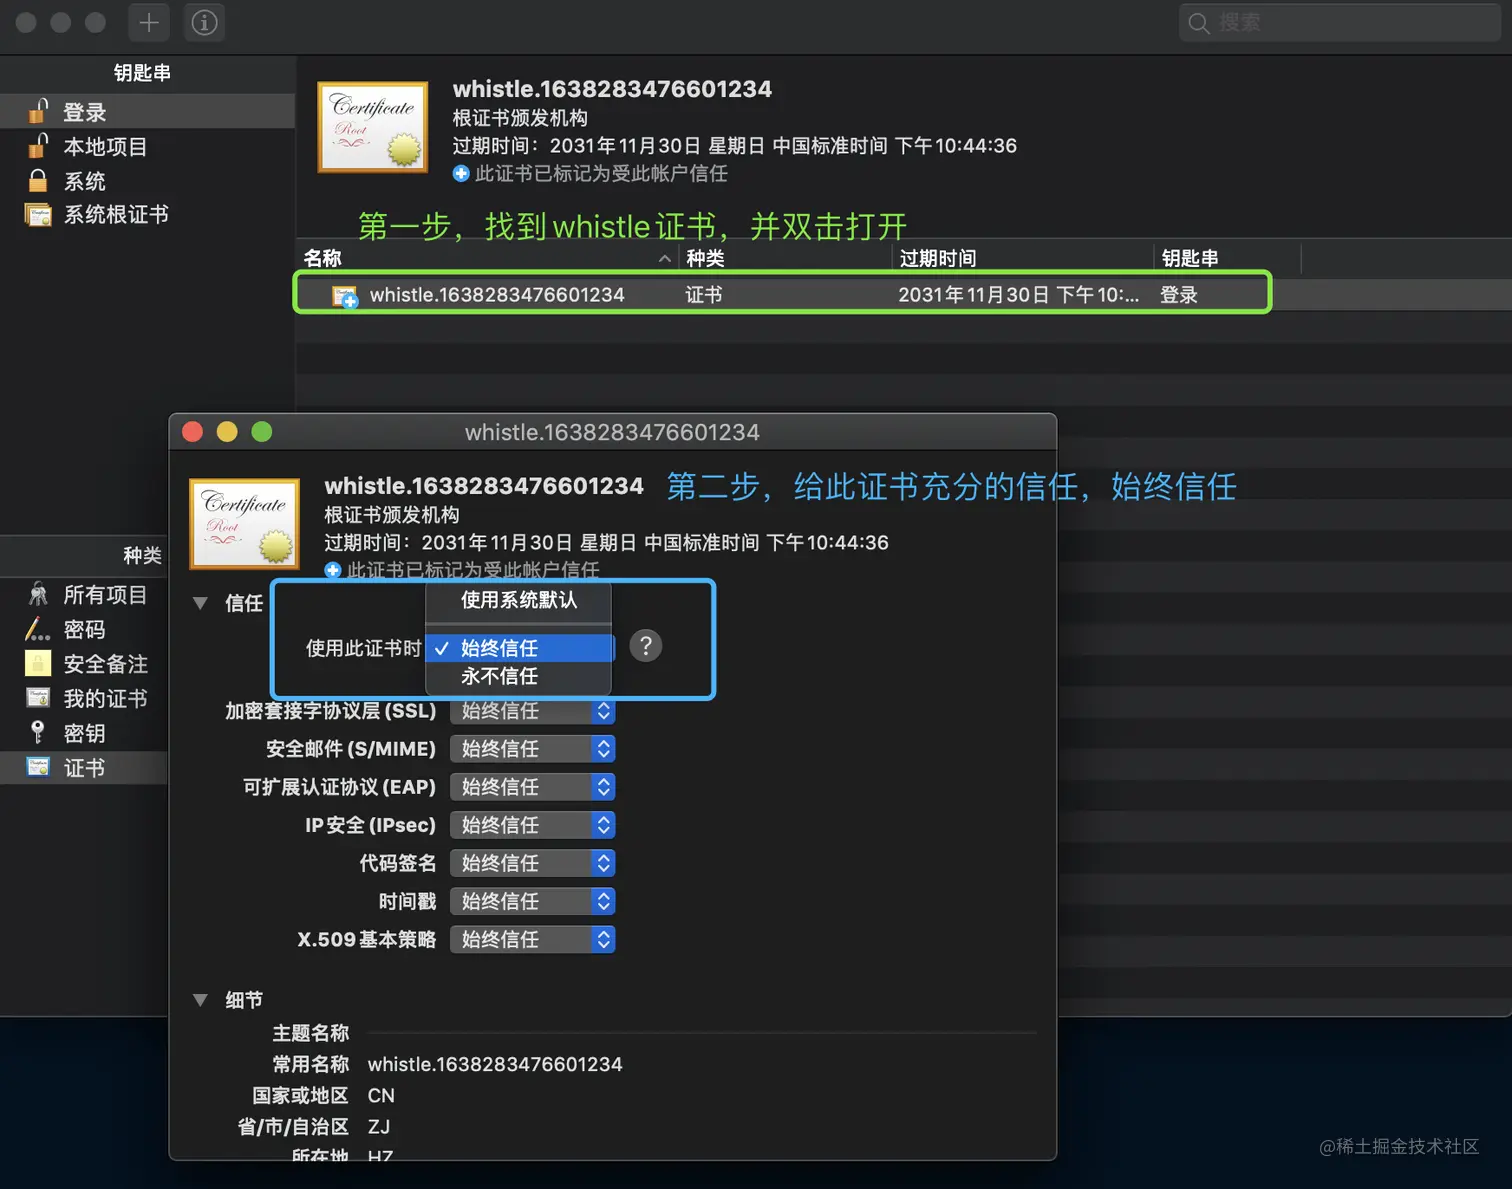Select the 系统根证书 keychain
The image size is (1512, 1189).
[147, 215]
